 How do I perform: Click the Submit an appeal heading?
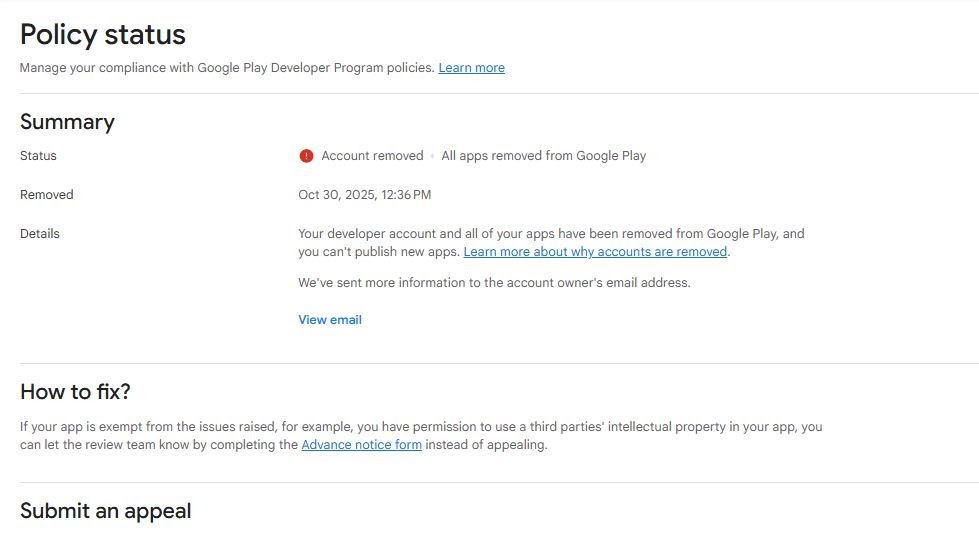[x=105, y=511]
